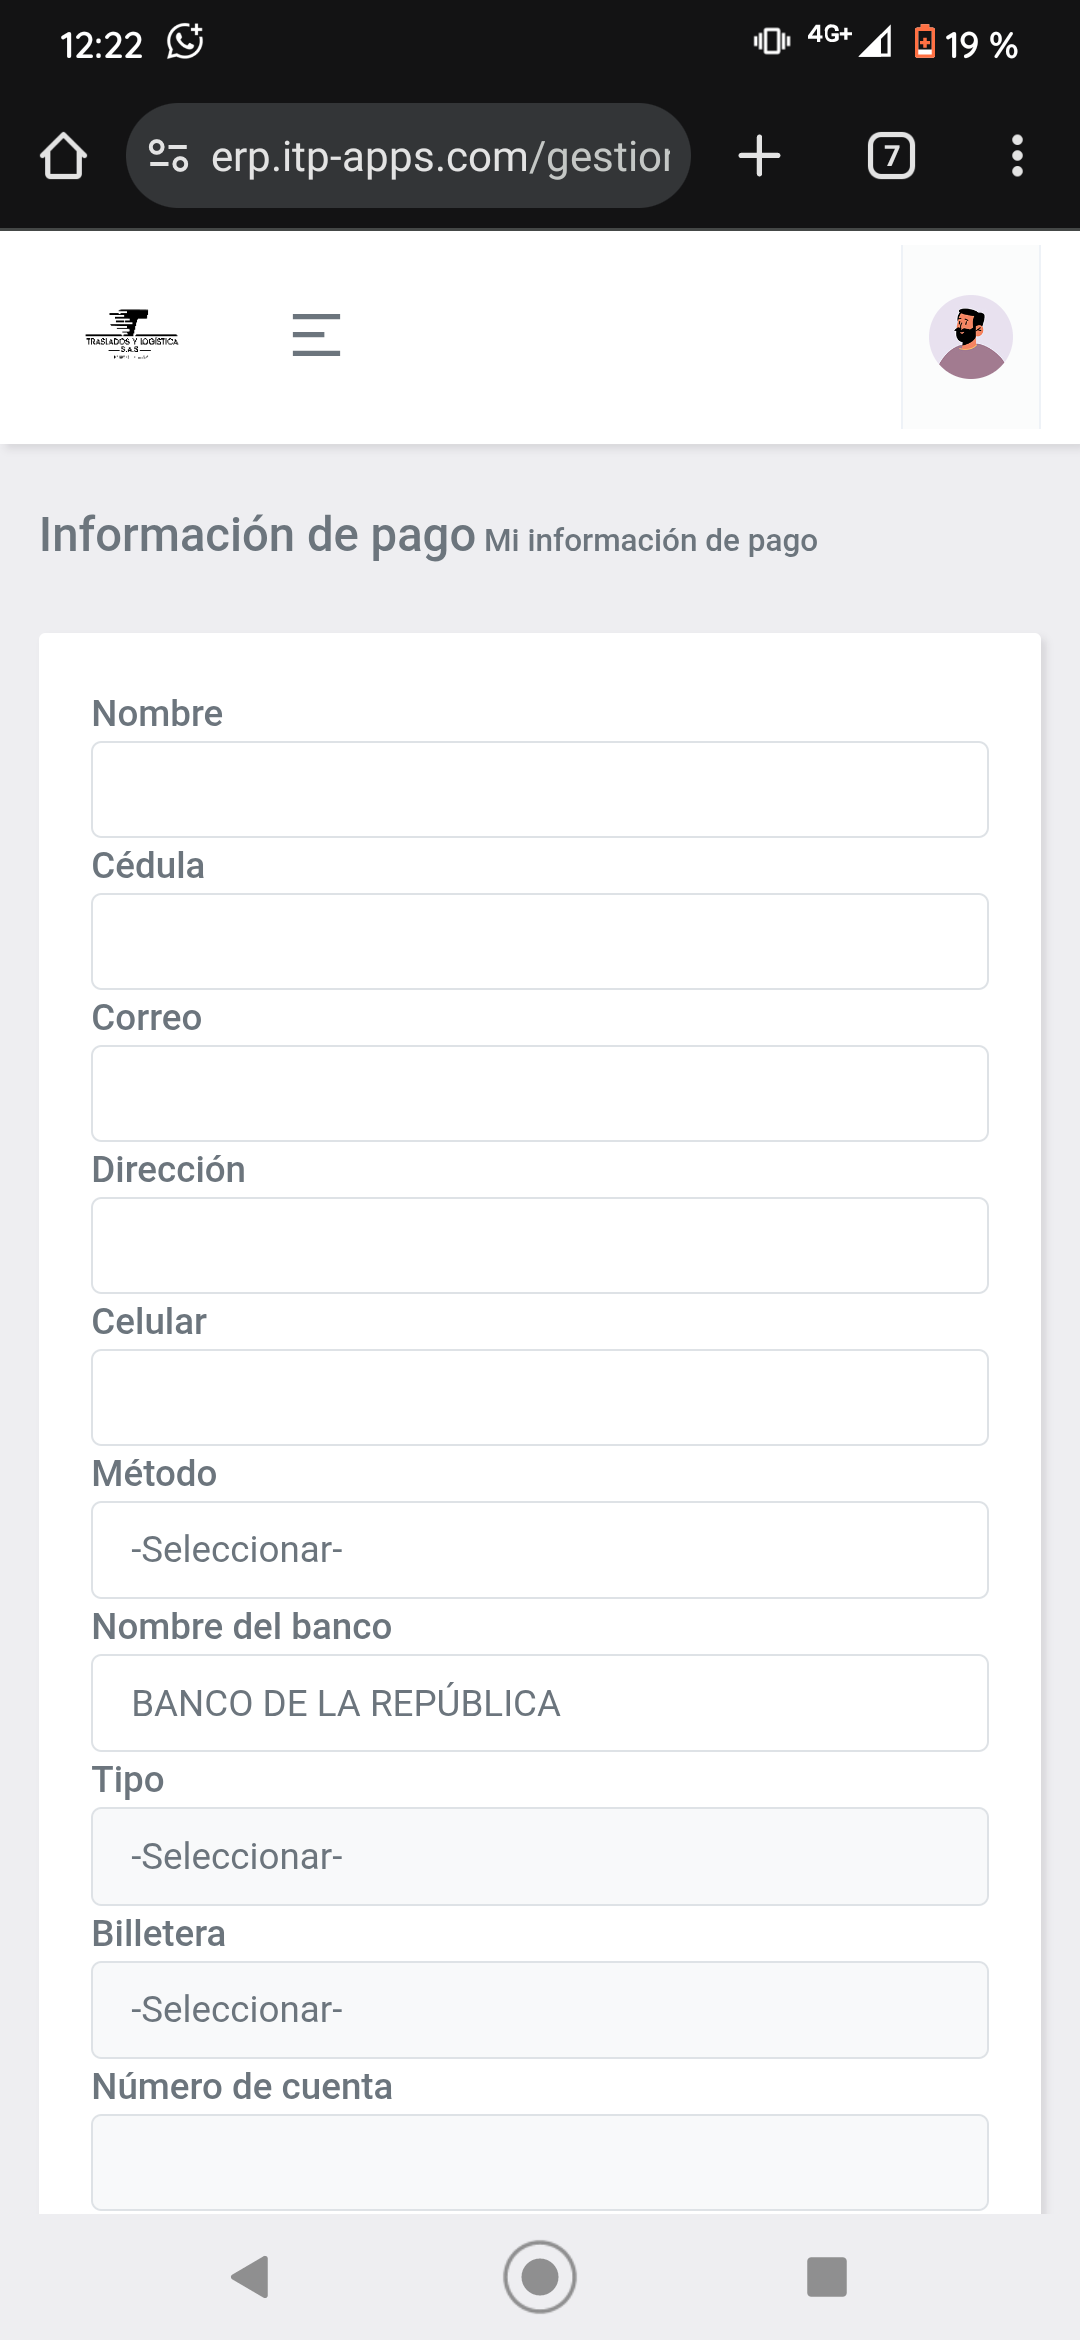Viewport: 1080px width, 2340px height.
Task: Open the tab switcher showing 7 tabs
Action: (891, 156)
